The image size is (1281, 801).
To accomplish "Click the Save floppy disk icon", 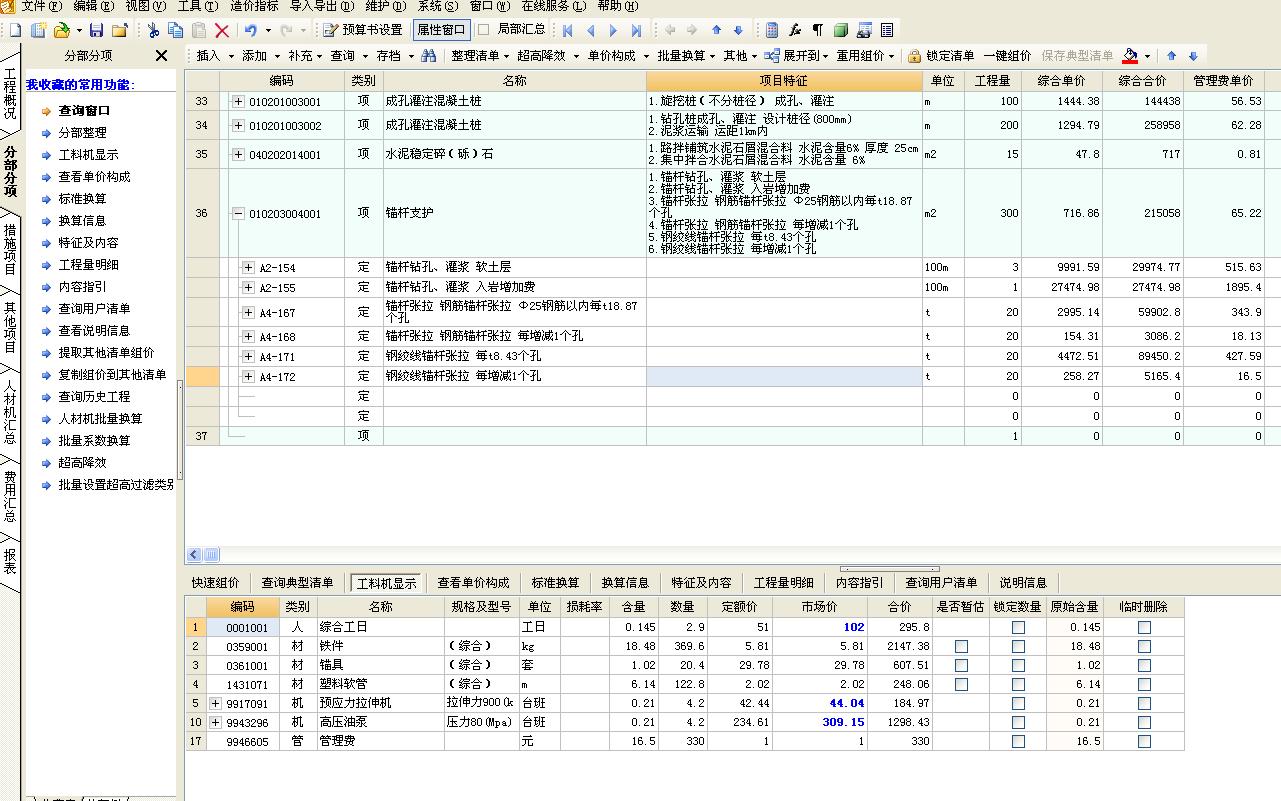I will pos(97,30).
